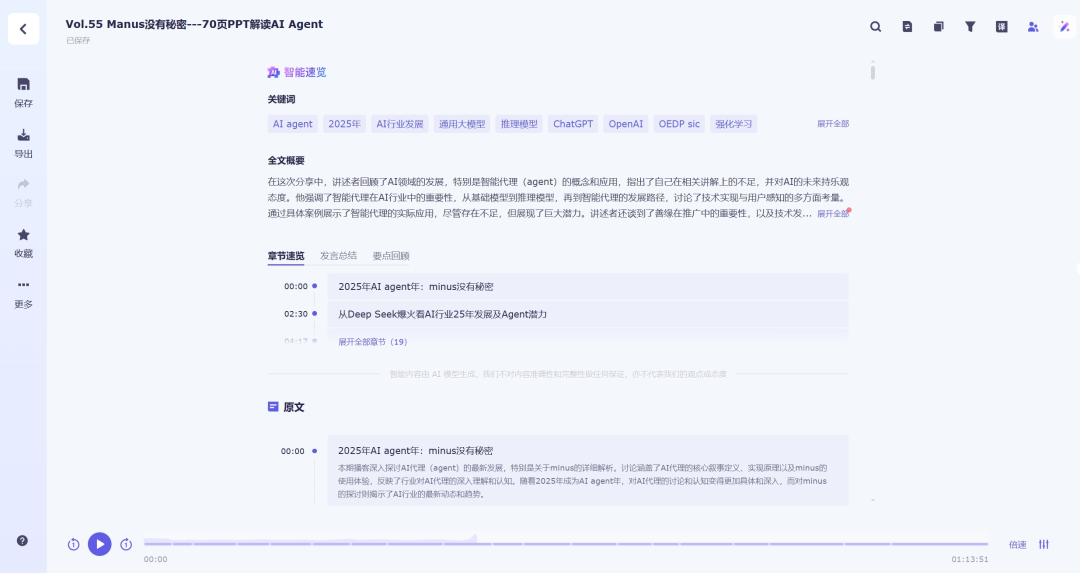Expand all 19 chapters link
This screenshot has height=573, width=1080.
point(373,342)
